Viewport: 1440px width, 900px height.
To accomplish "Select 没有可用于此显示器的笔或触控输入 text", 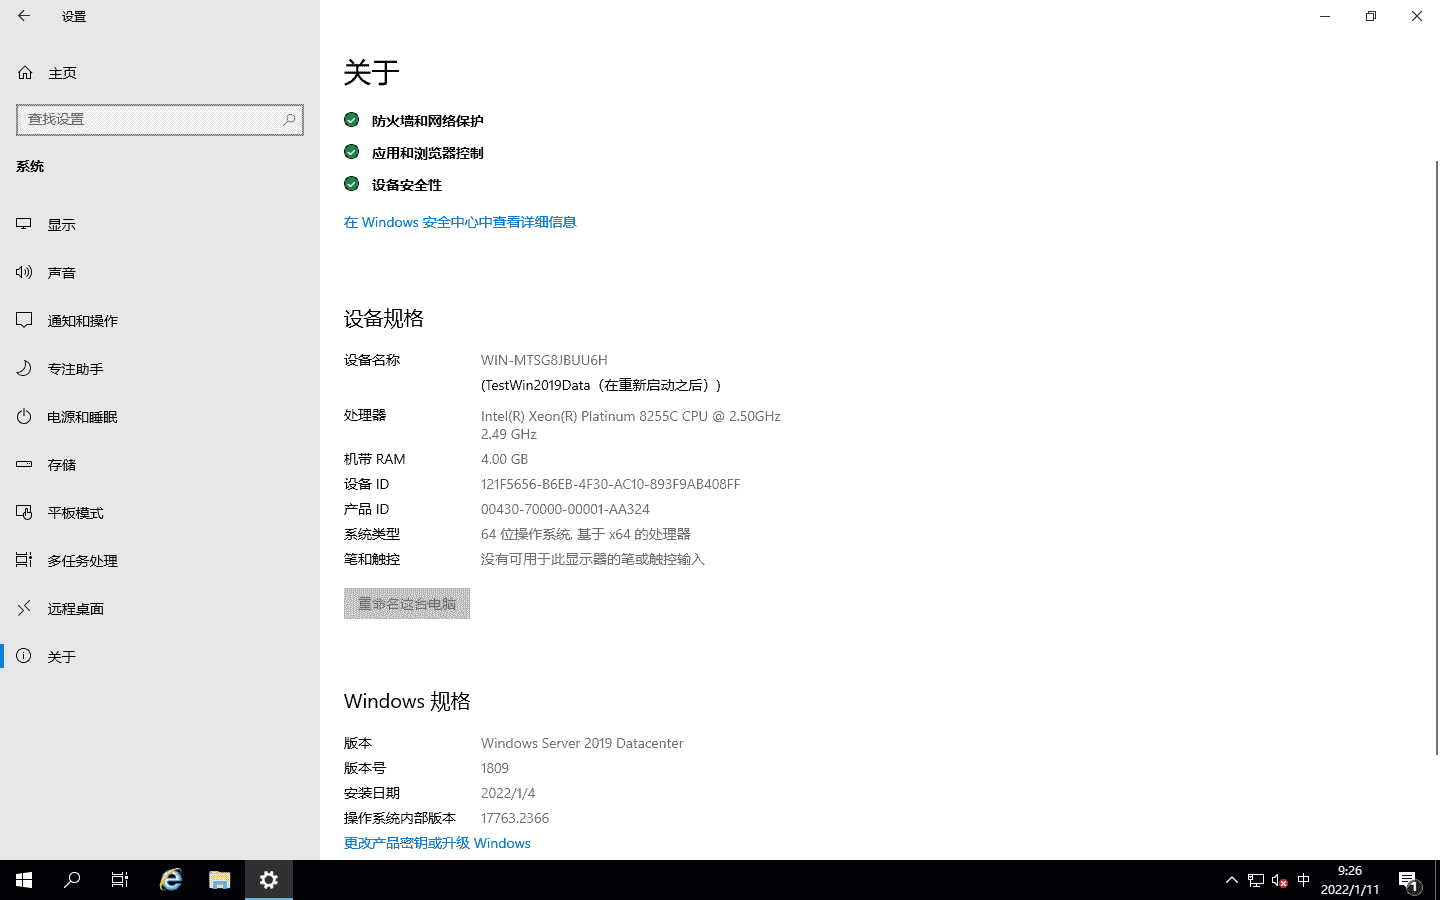I will click(593, 559).
